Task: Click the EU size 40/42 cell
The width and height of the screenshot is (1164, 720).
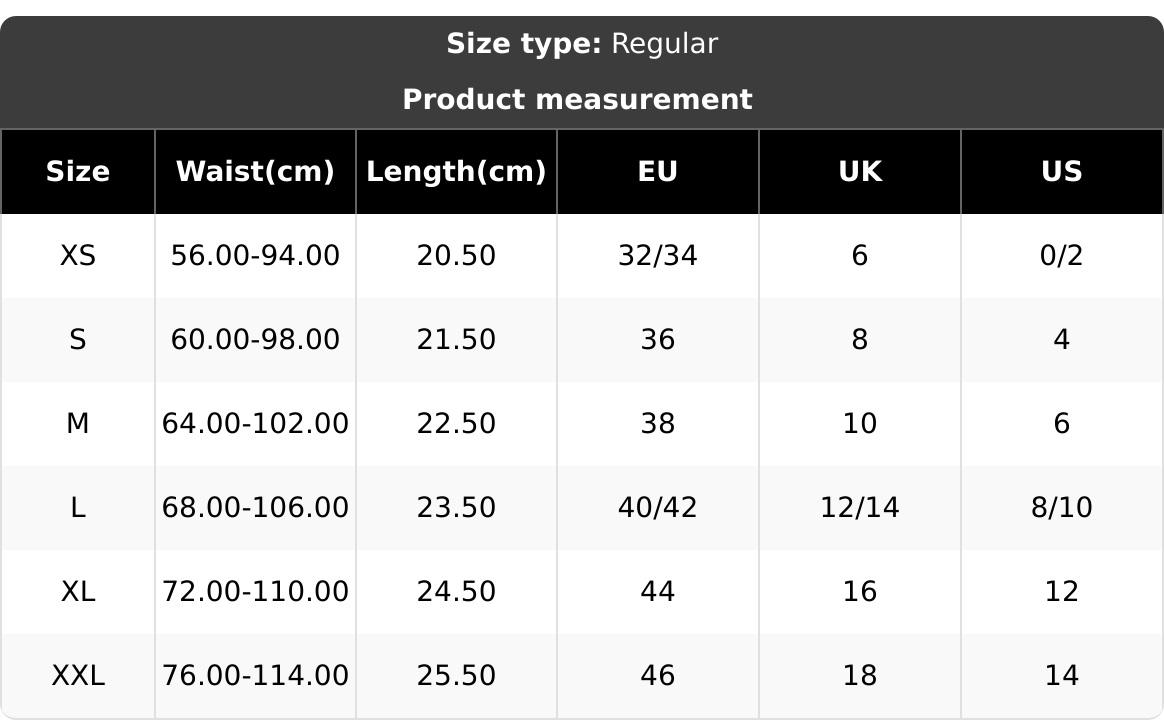Action: (x=658, y=508)
